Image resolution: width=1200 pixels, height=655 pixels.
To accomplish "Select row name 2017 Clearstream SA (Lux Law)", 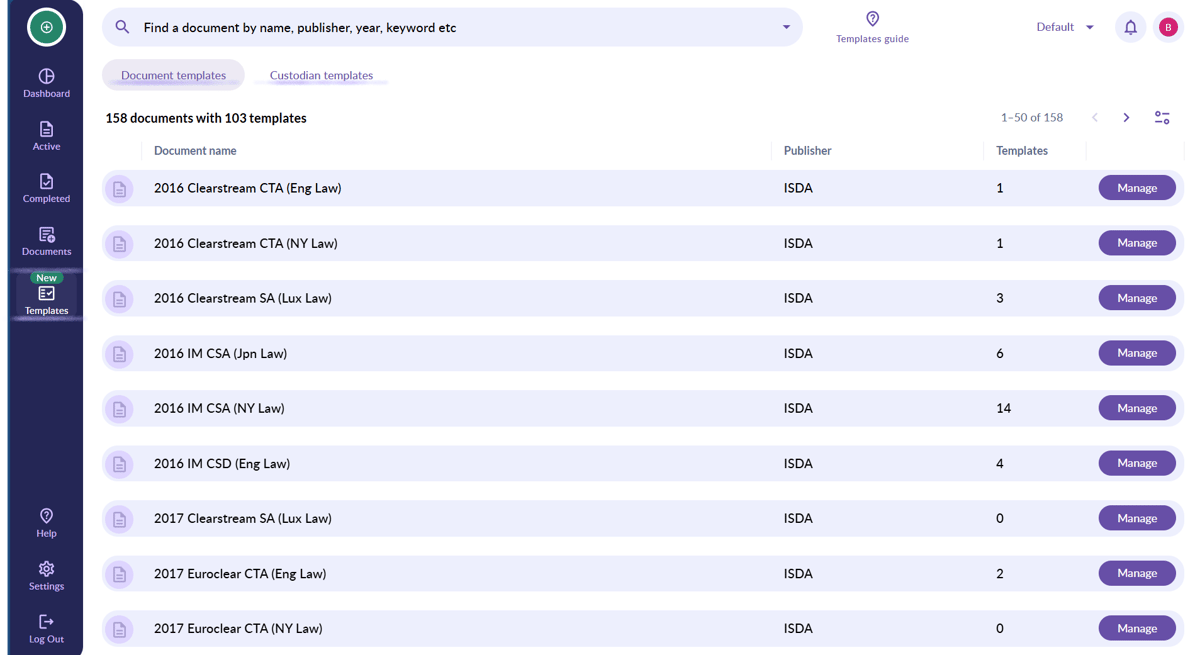I will point(242,518).
